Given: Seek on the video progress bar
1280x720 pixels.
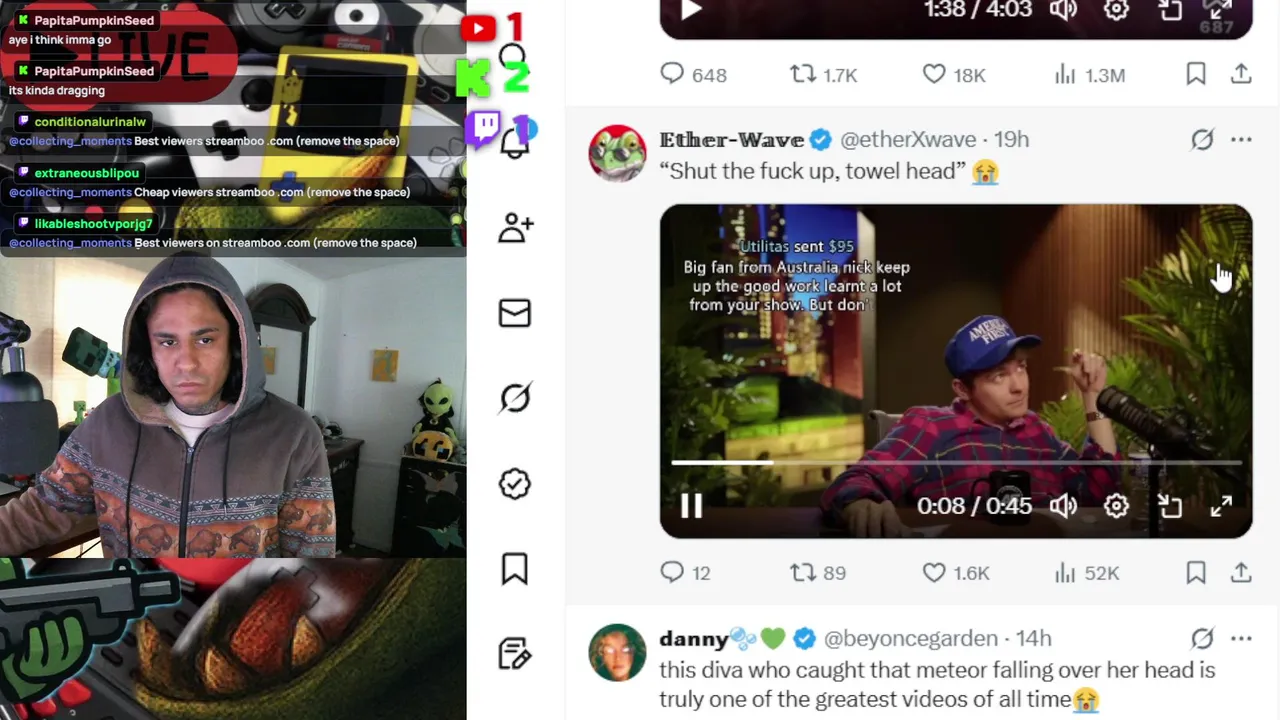Looking at the screenshot, I should [956, 463].
